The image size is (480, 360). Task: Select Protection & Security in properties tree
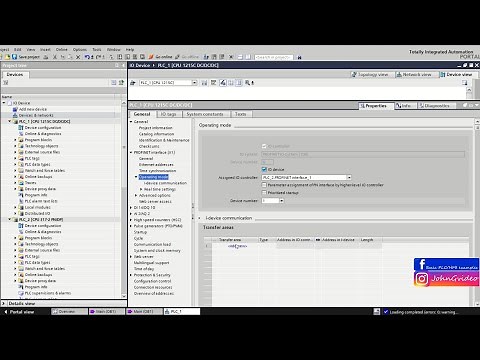tap(152, 275)
